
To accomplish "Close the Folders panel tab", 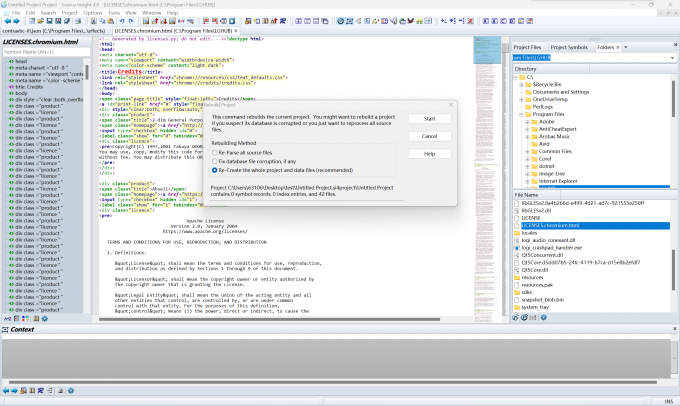I will (x=618, y=47).
